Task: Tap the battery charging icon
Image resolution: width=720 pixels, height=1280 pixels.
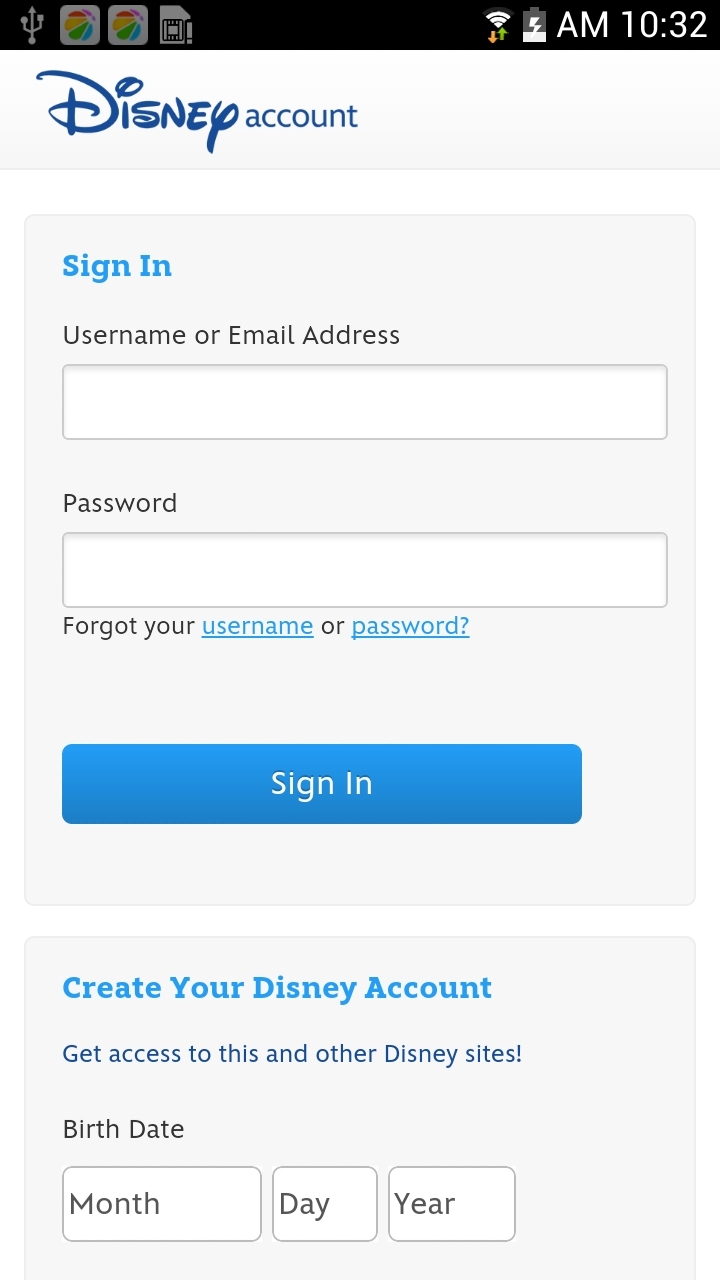Action: (x=535, y=25)
